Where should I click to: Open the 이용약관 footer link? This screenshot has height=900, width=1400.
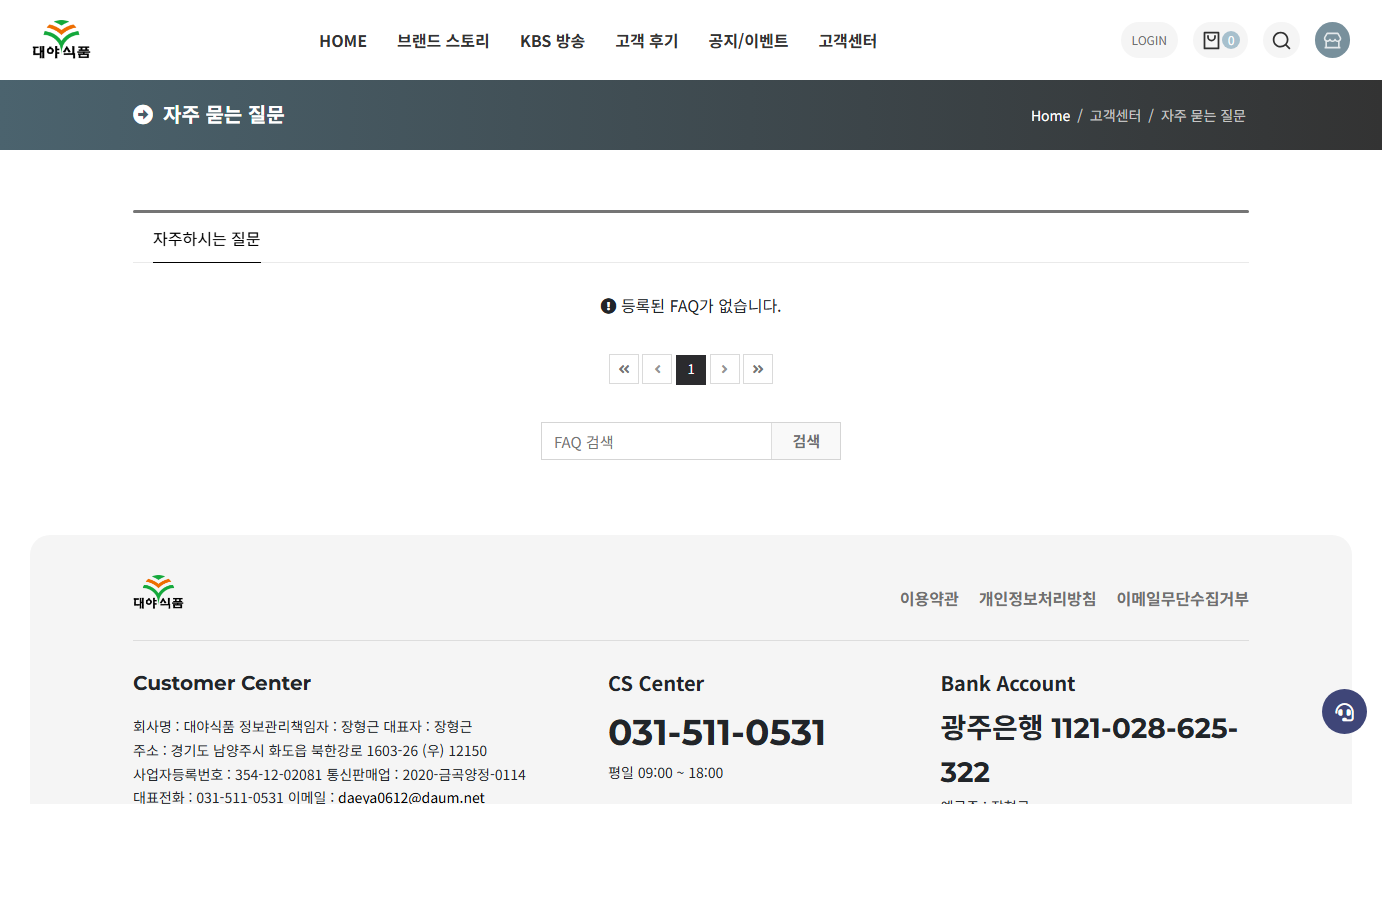[929, 598]
